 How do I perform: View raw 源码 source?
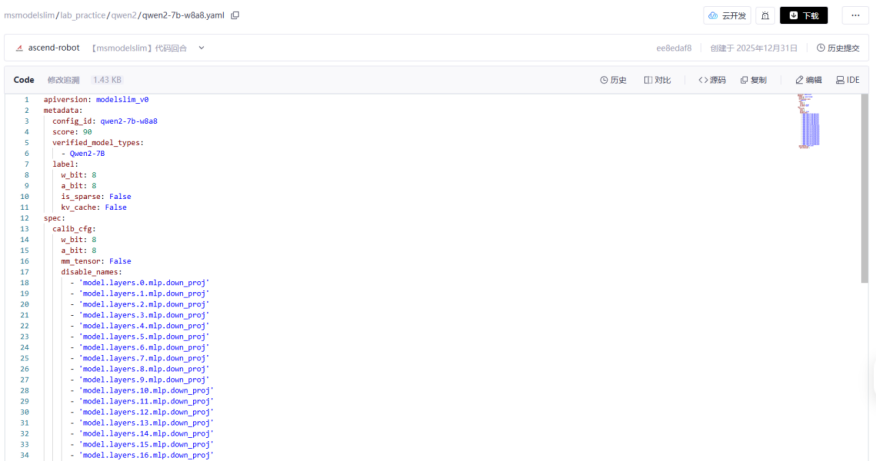712,80
